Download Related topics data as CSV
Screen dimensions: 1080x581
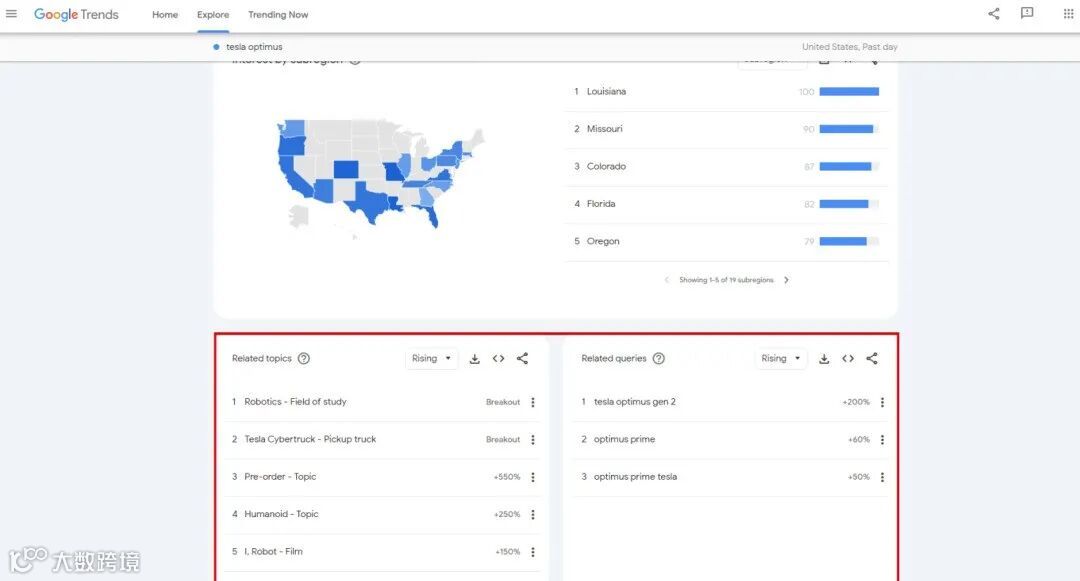coord(475,359)
